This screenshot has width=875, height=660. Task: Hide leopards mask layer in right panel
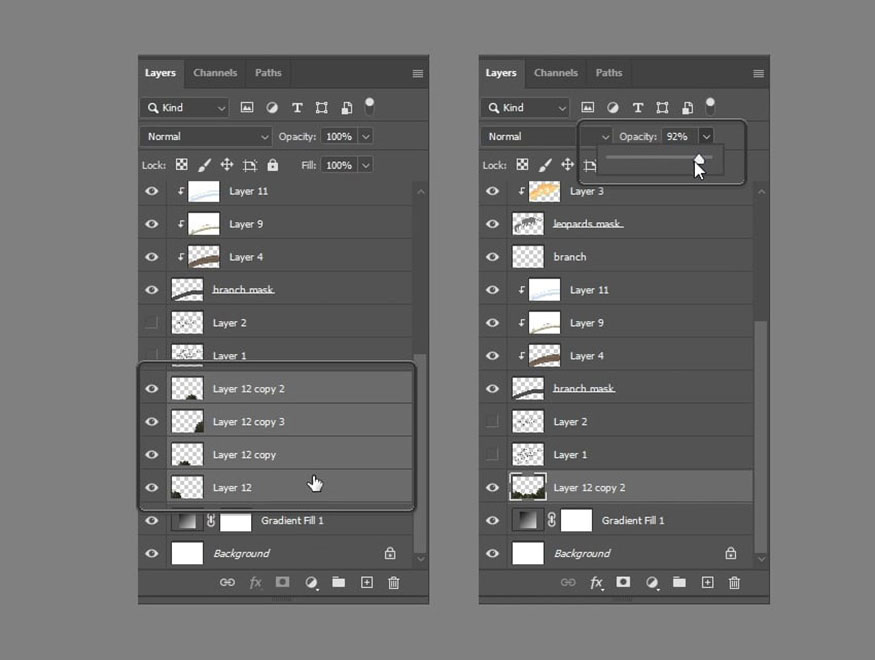pos(492,224)
